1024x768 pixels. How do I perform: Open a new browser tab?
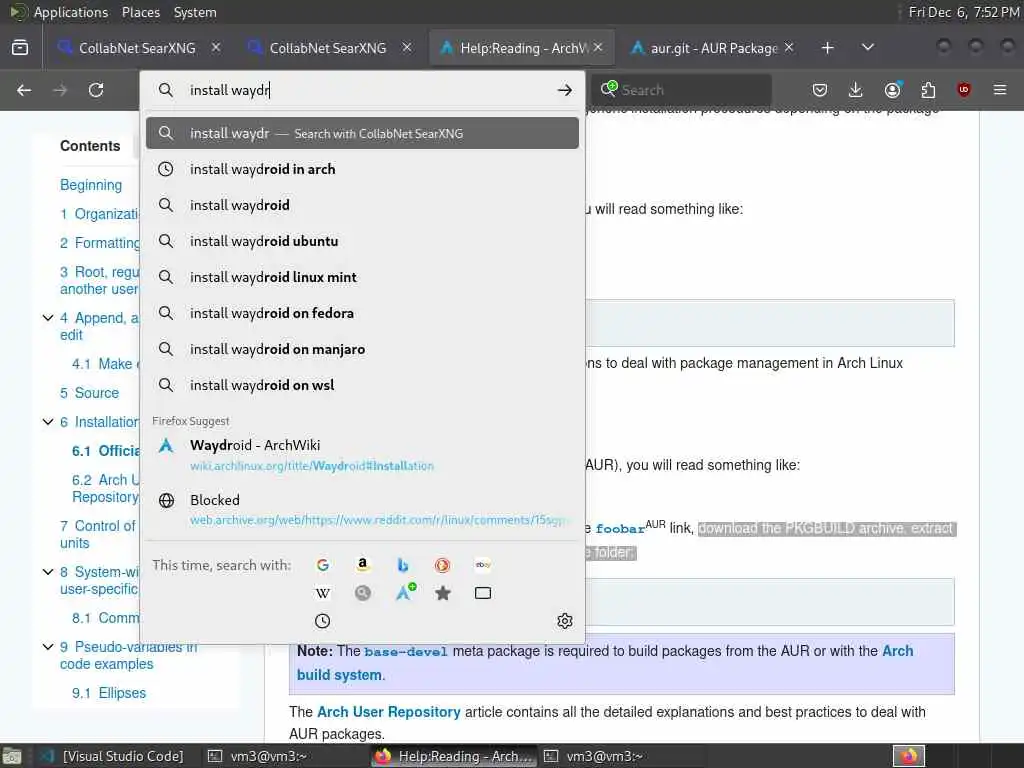[827, 48]
